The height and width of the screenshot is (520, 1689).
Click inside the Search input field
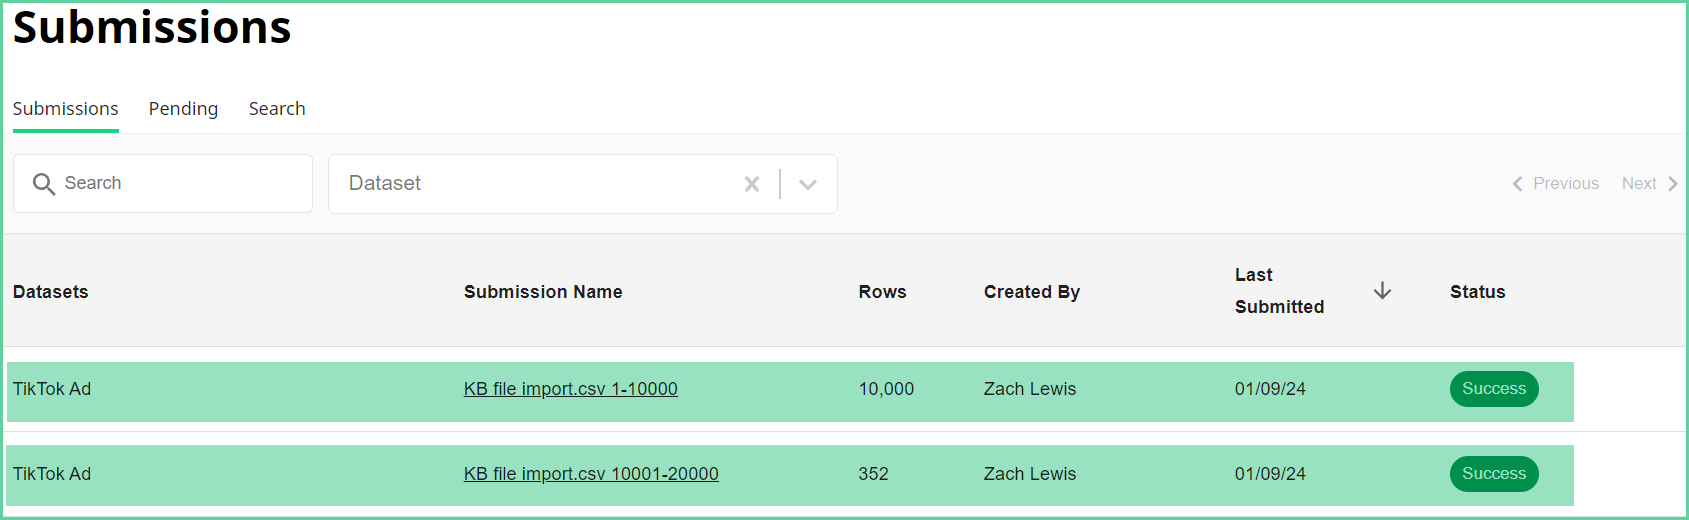click(180, 184)
